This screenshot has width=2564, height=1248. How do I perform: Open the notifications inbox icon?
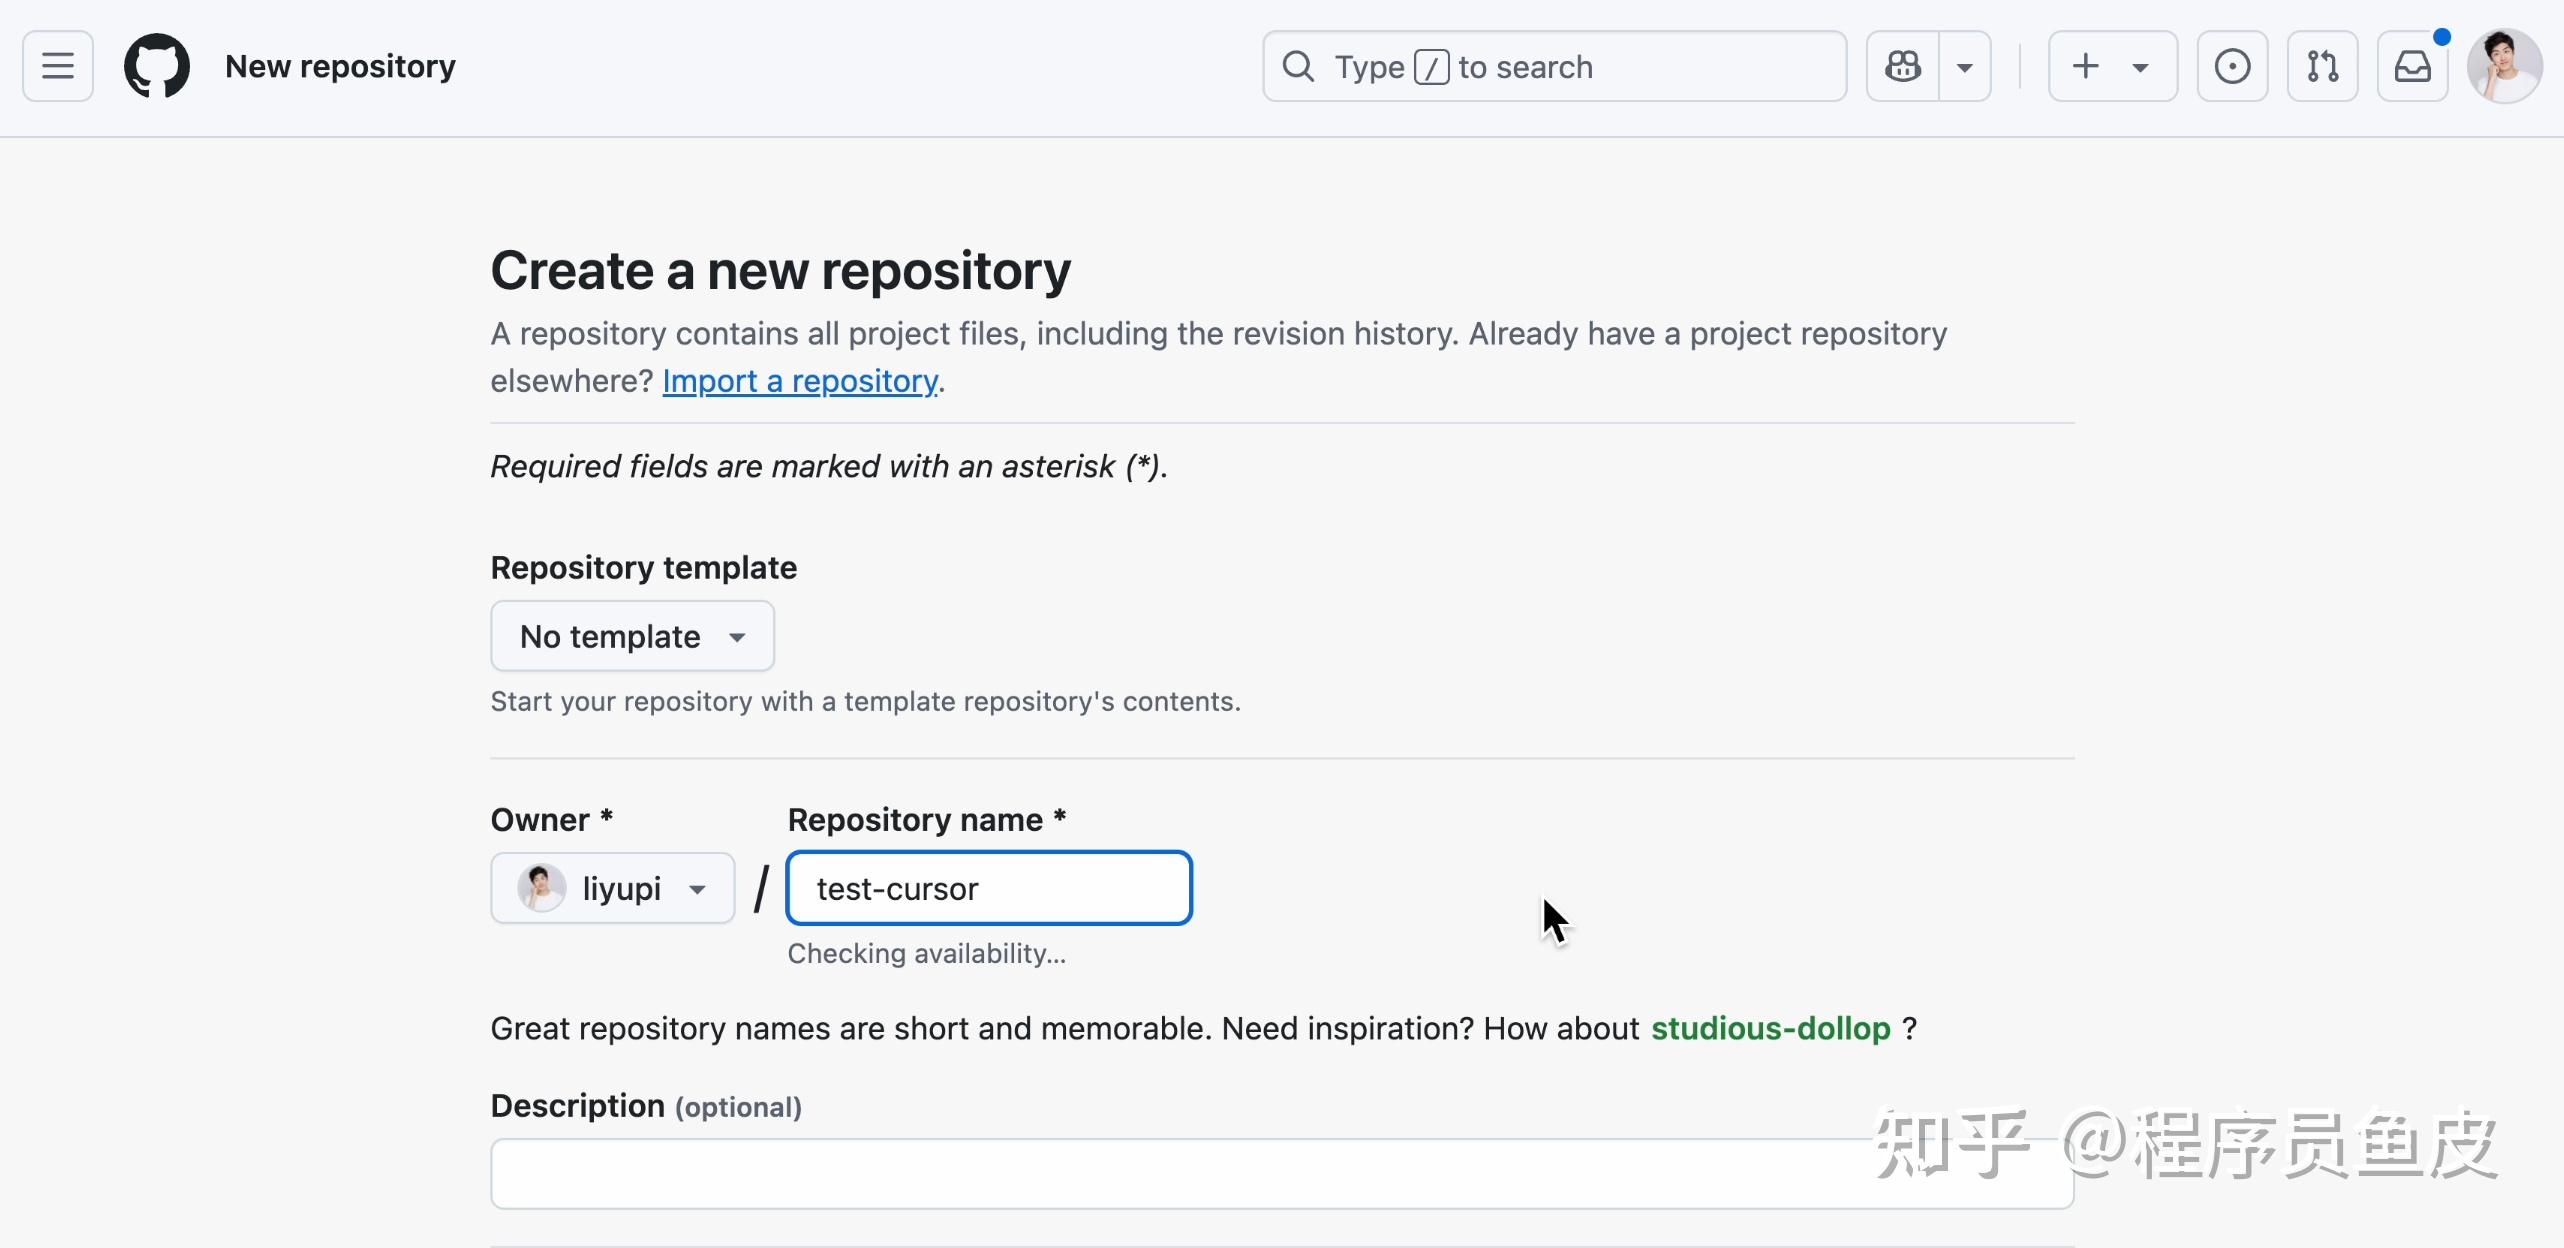[x=2412, y=66]
